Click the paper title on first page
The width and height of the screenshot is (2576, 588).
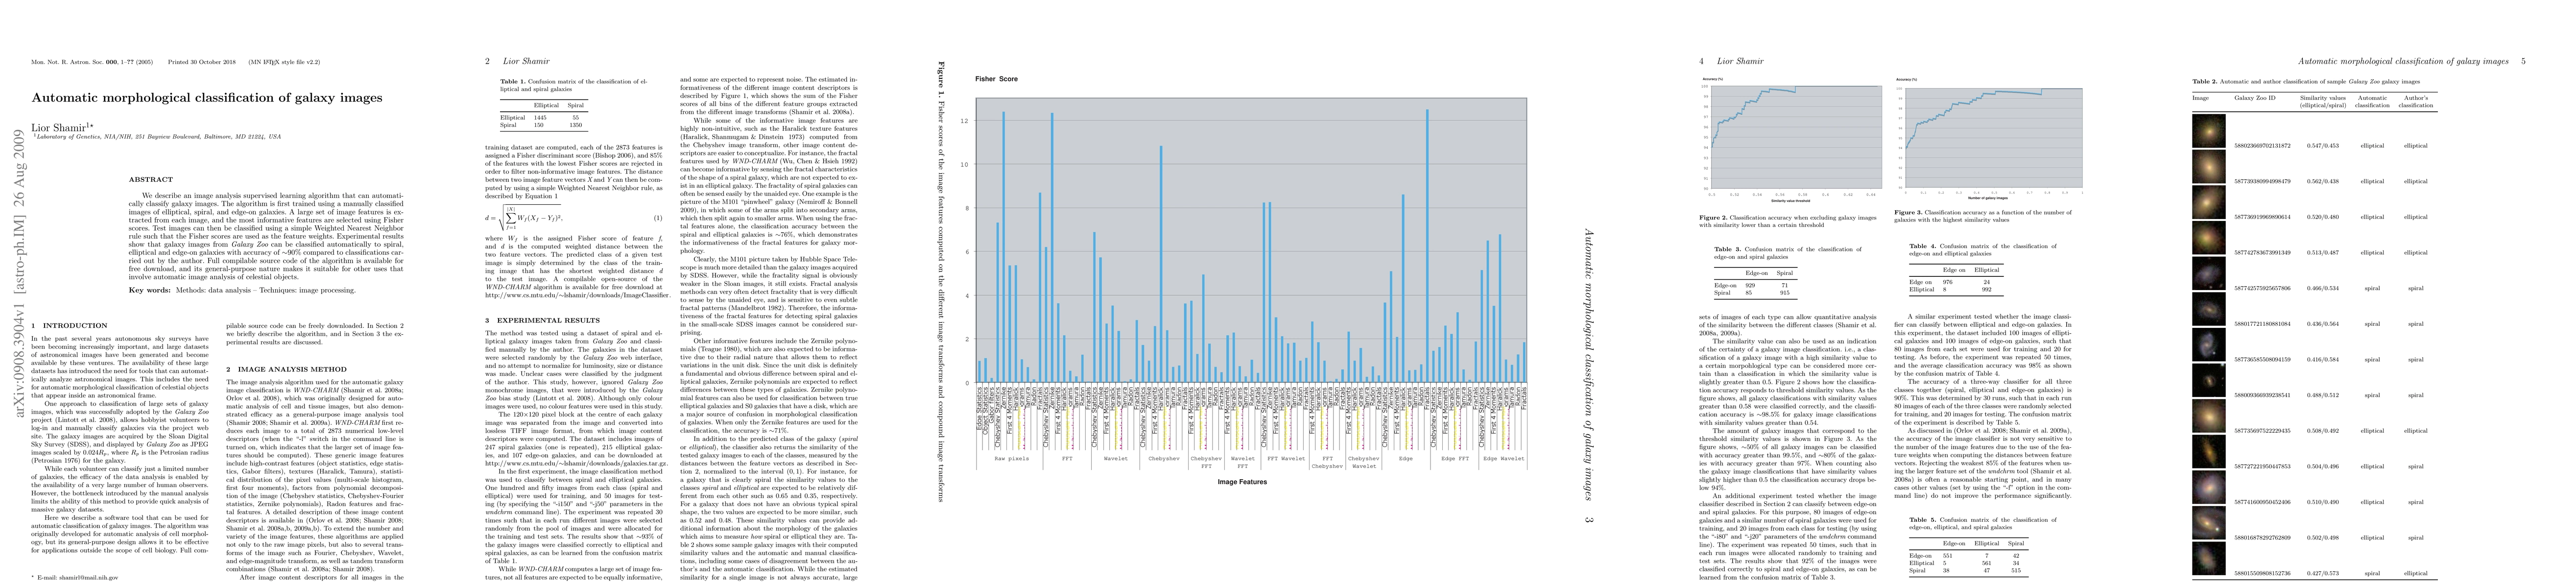(x=207, y=98)
